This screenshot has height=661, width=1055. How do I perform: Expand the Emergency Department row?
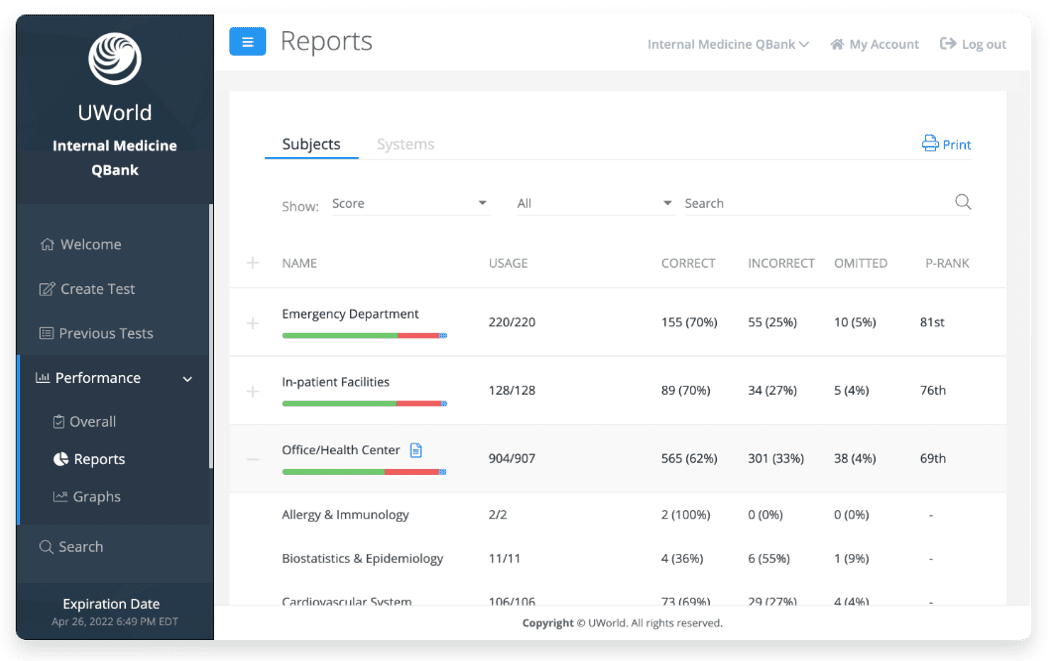[x=253, y=323]
